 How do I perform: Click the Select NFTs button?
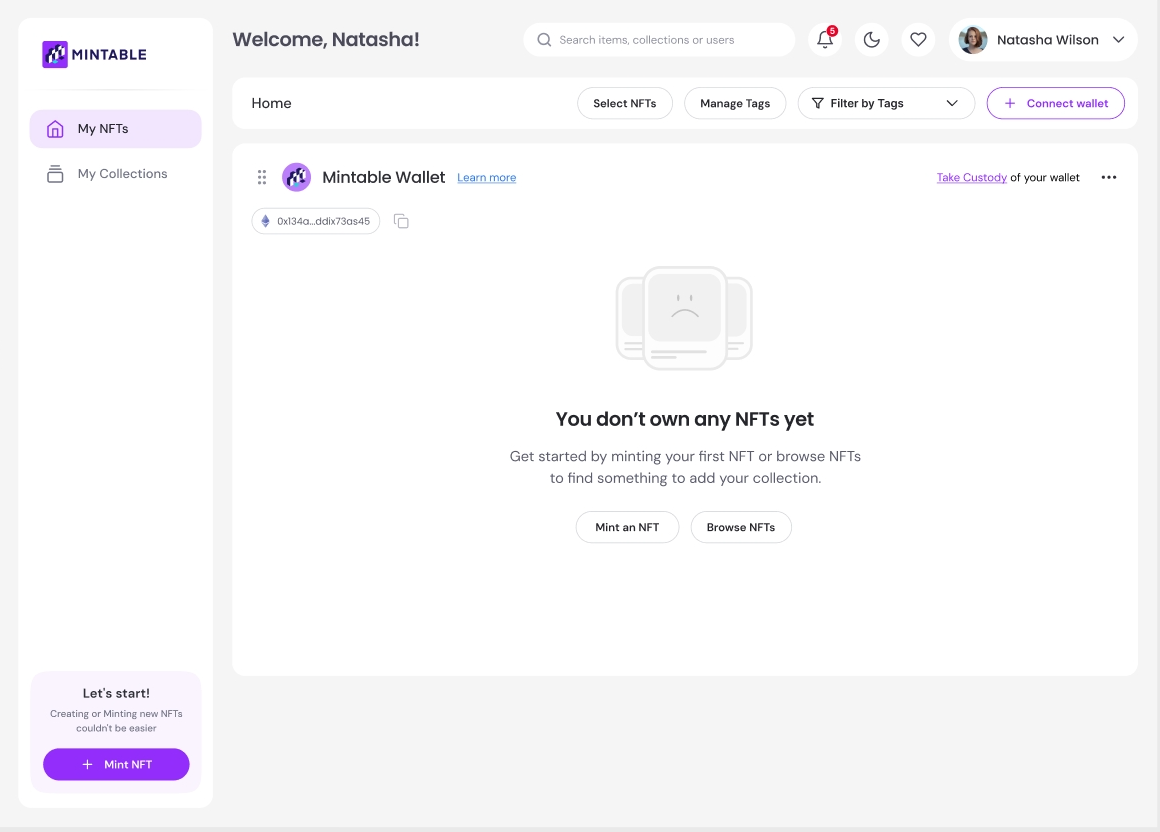point(624,103)
